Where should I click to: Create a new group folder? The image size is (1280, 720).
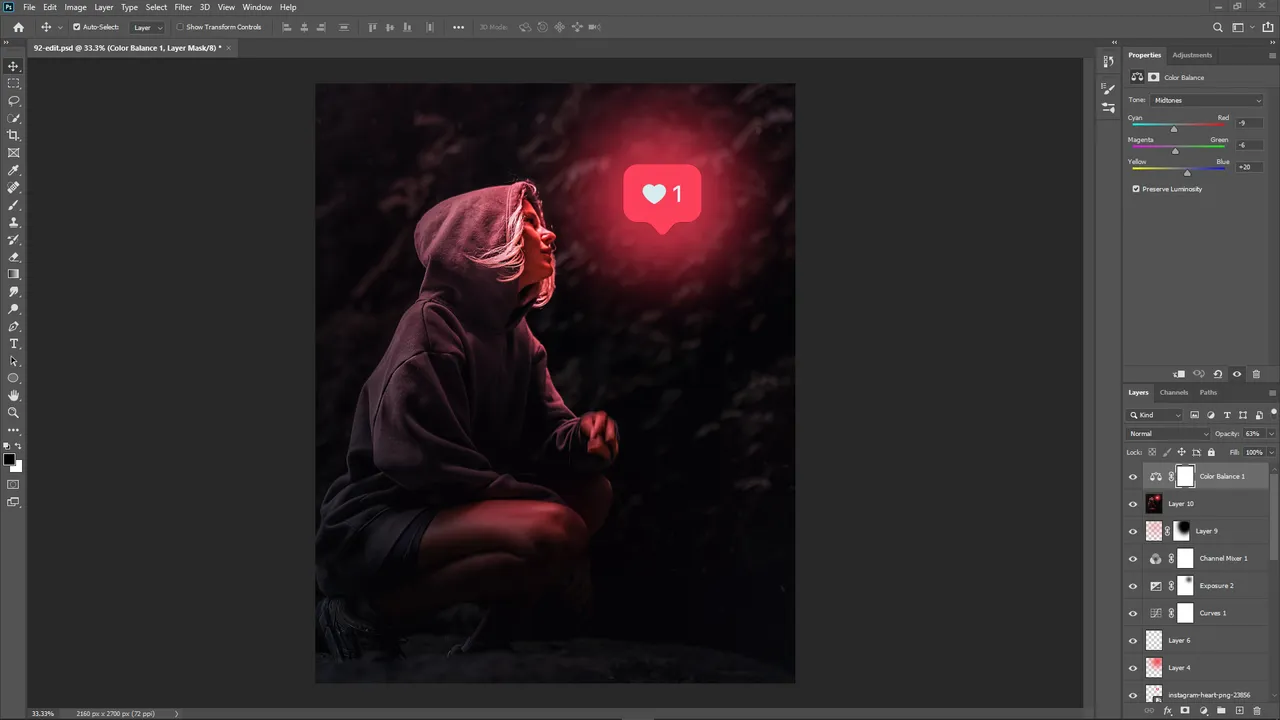coord(1221,711)
